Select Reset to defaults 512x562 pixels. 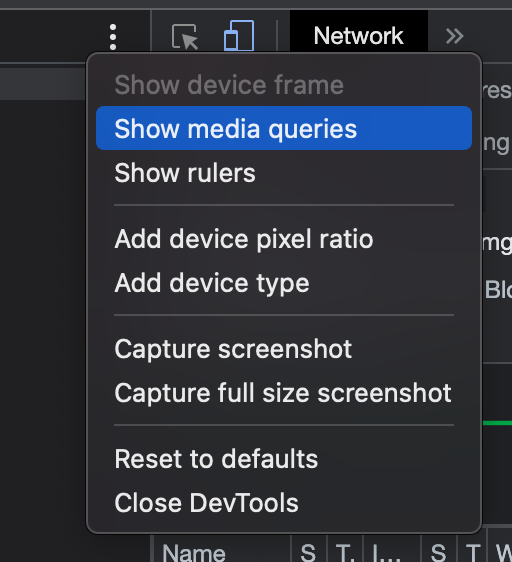coord(284,459)
